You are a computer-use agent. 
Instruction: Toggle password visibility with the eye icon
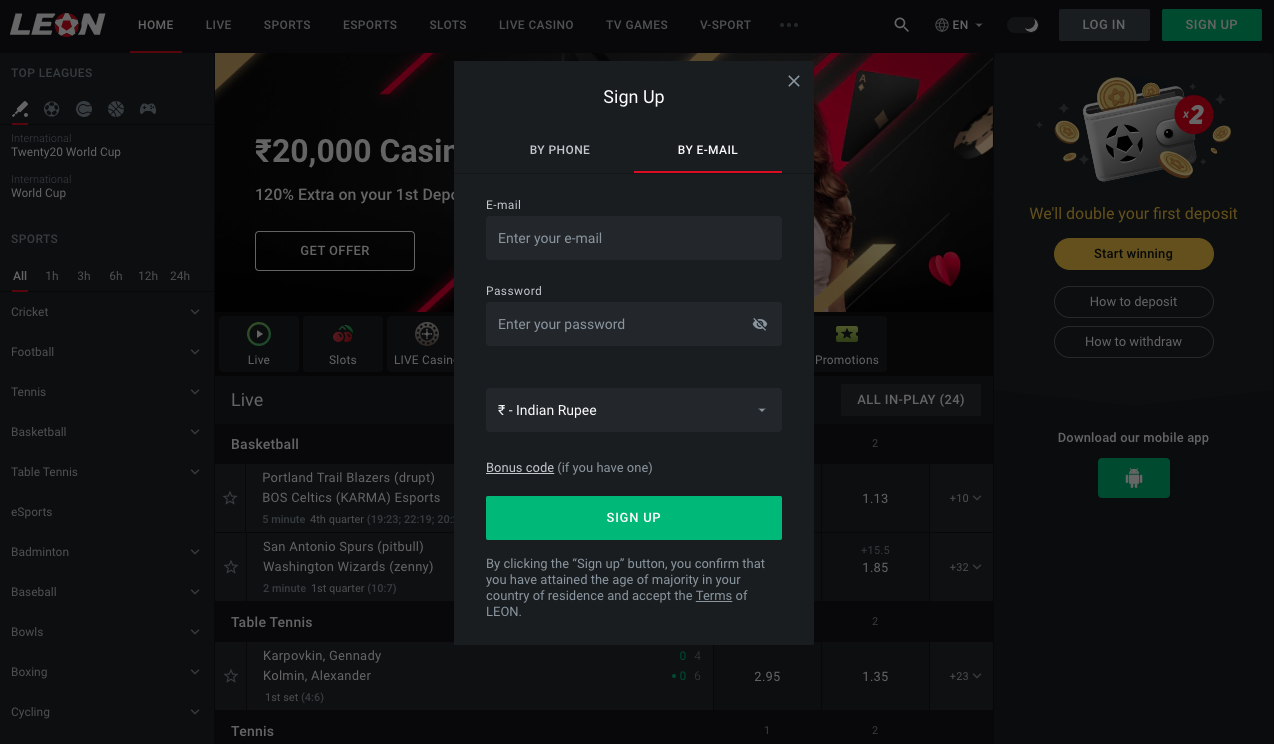760,324
